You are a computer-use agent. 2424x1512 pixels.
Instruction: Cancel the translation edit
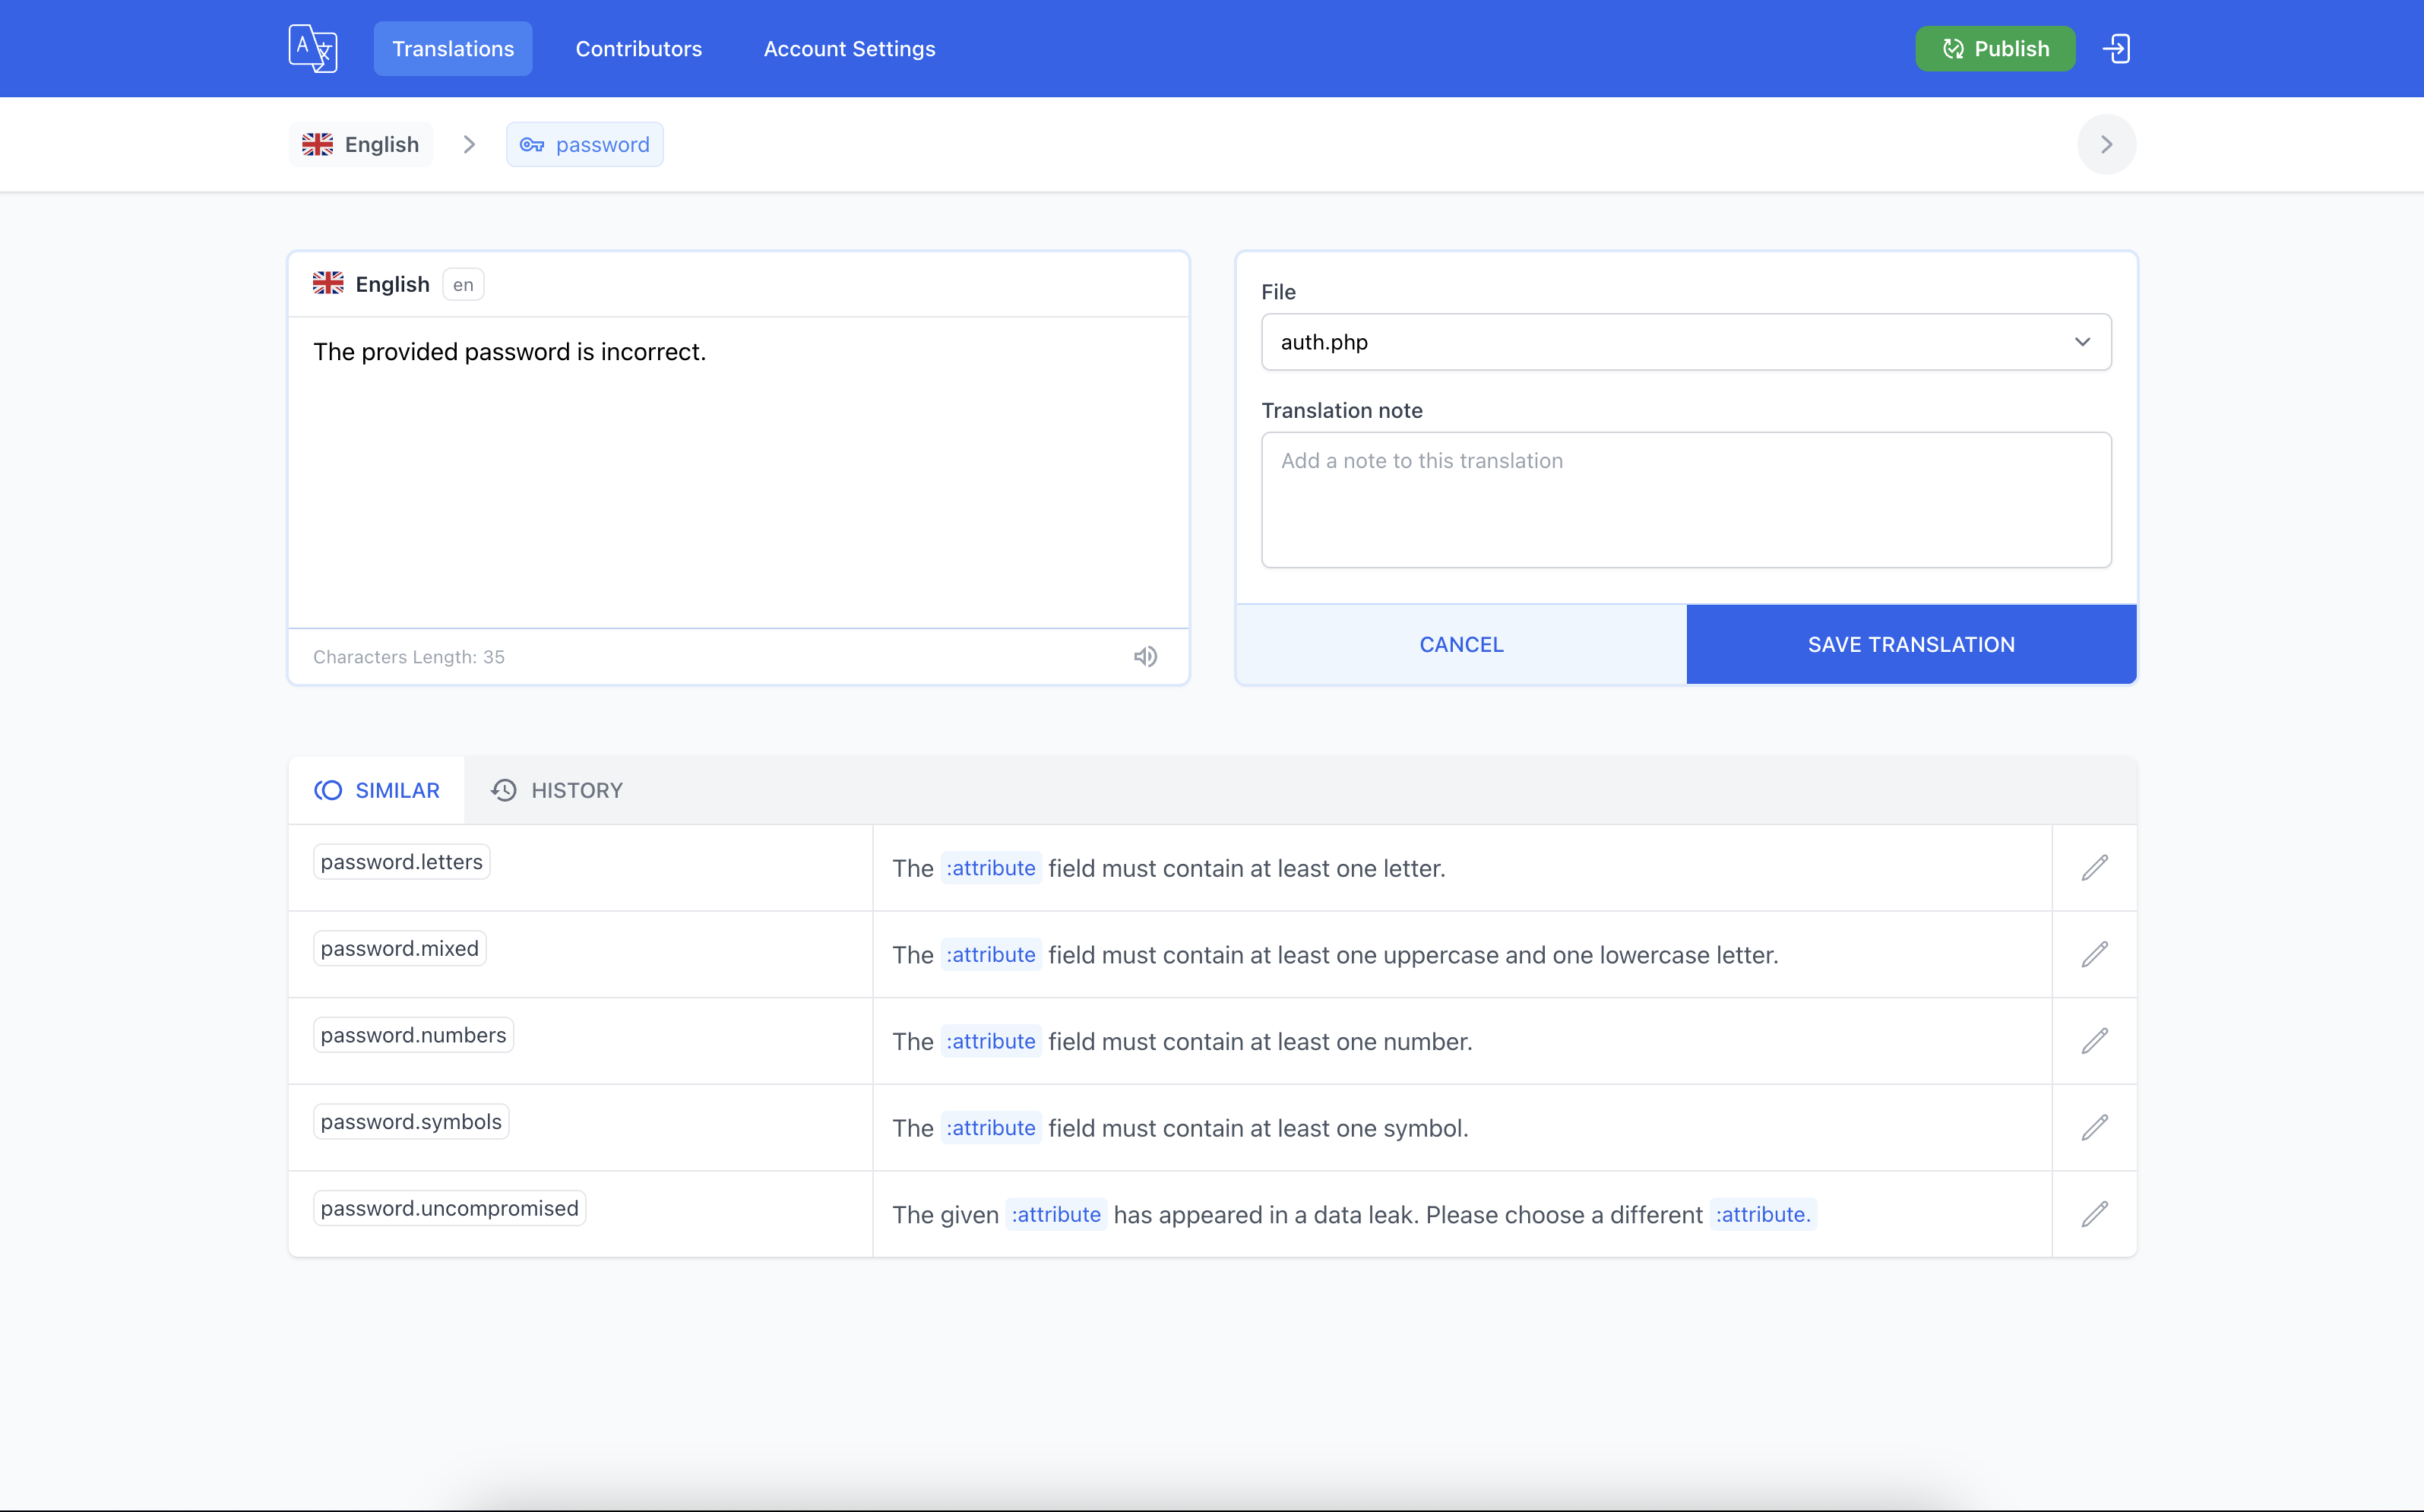click(1461, 645)
